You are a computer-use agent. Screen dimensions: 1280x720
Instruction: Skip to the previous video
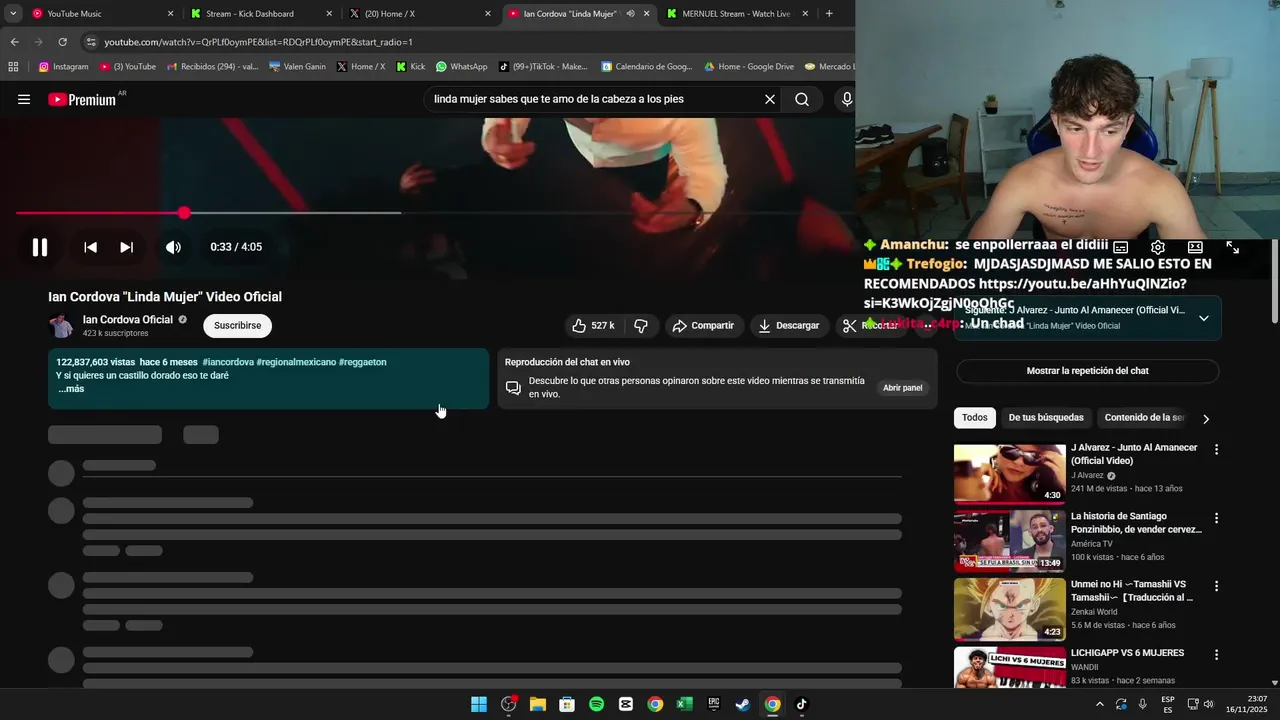point(90,247)
